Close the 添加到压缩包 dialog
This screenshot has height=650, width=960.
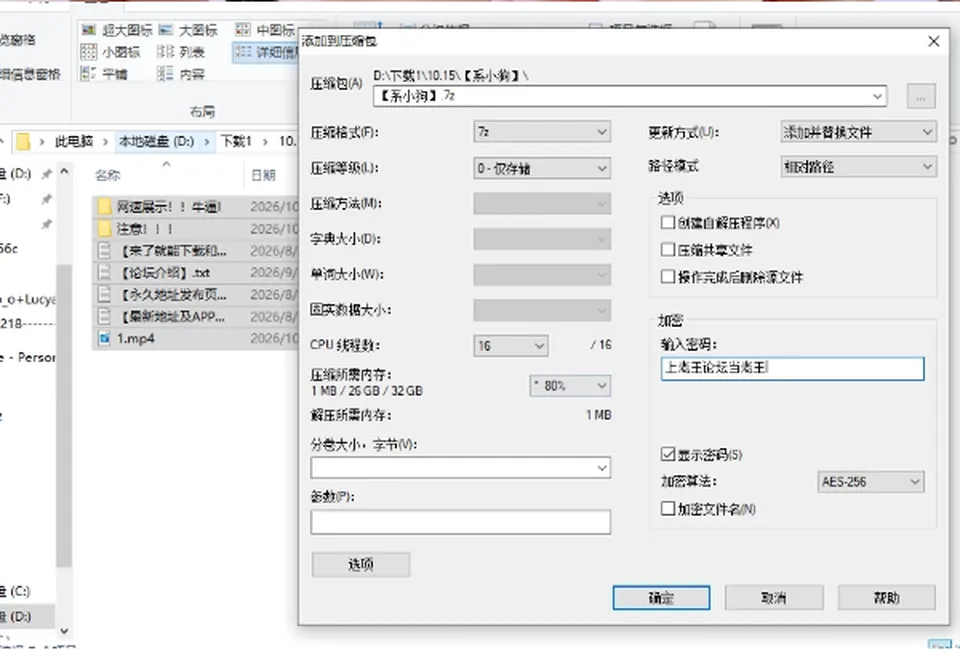(x=934, y=41)
